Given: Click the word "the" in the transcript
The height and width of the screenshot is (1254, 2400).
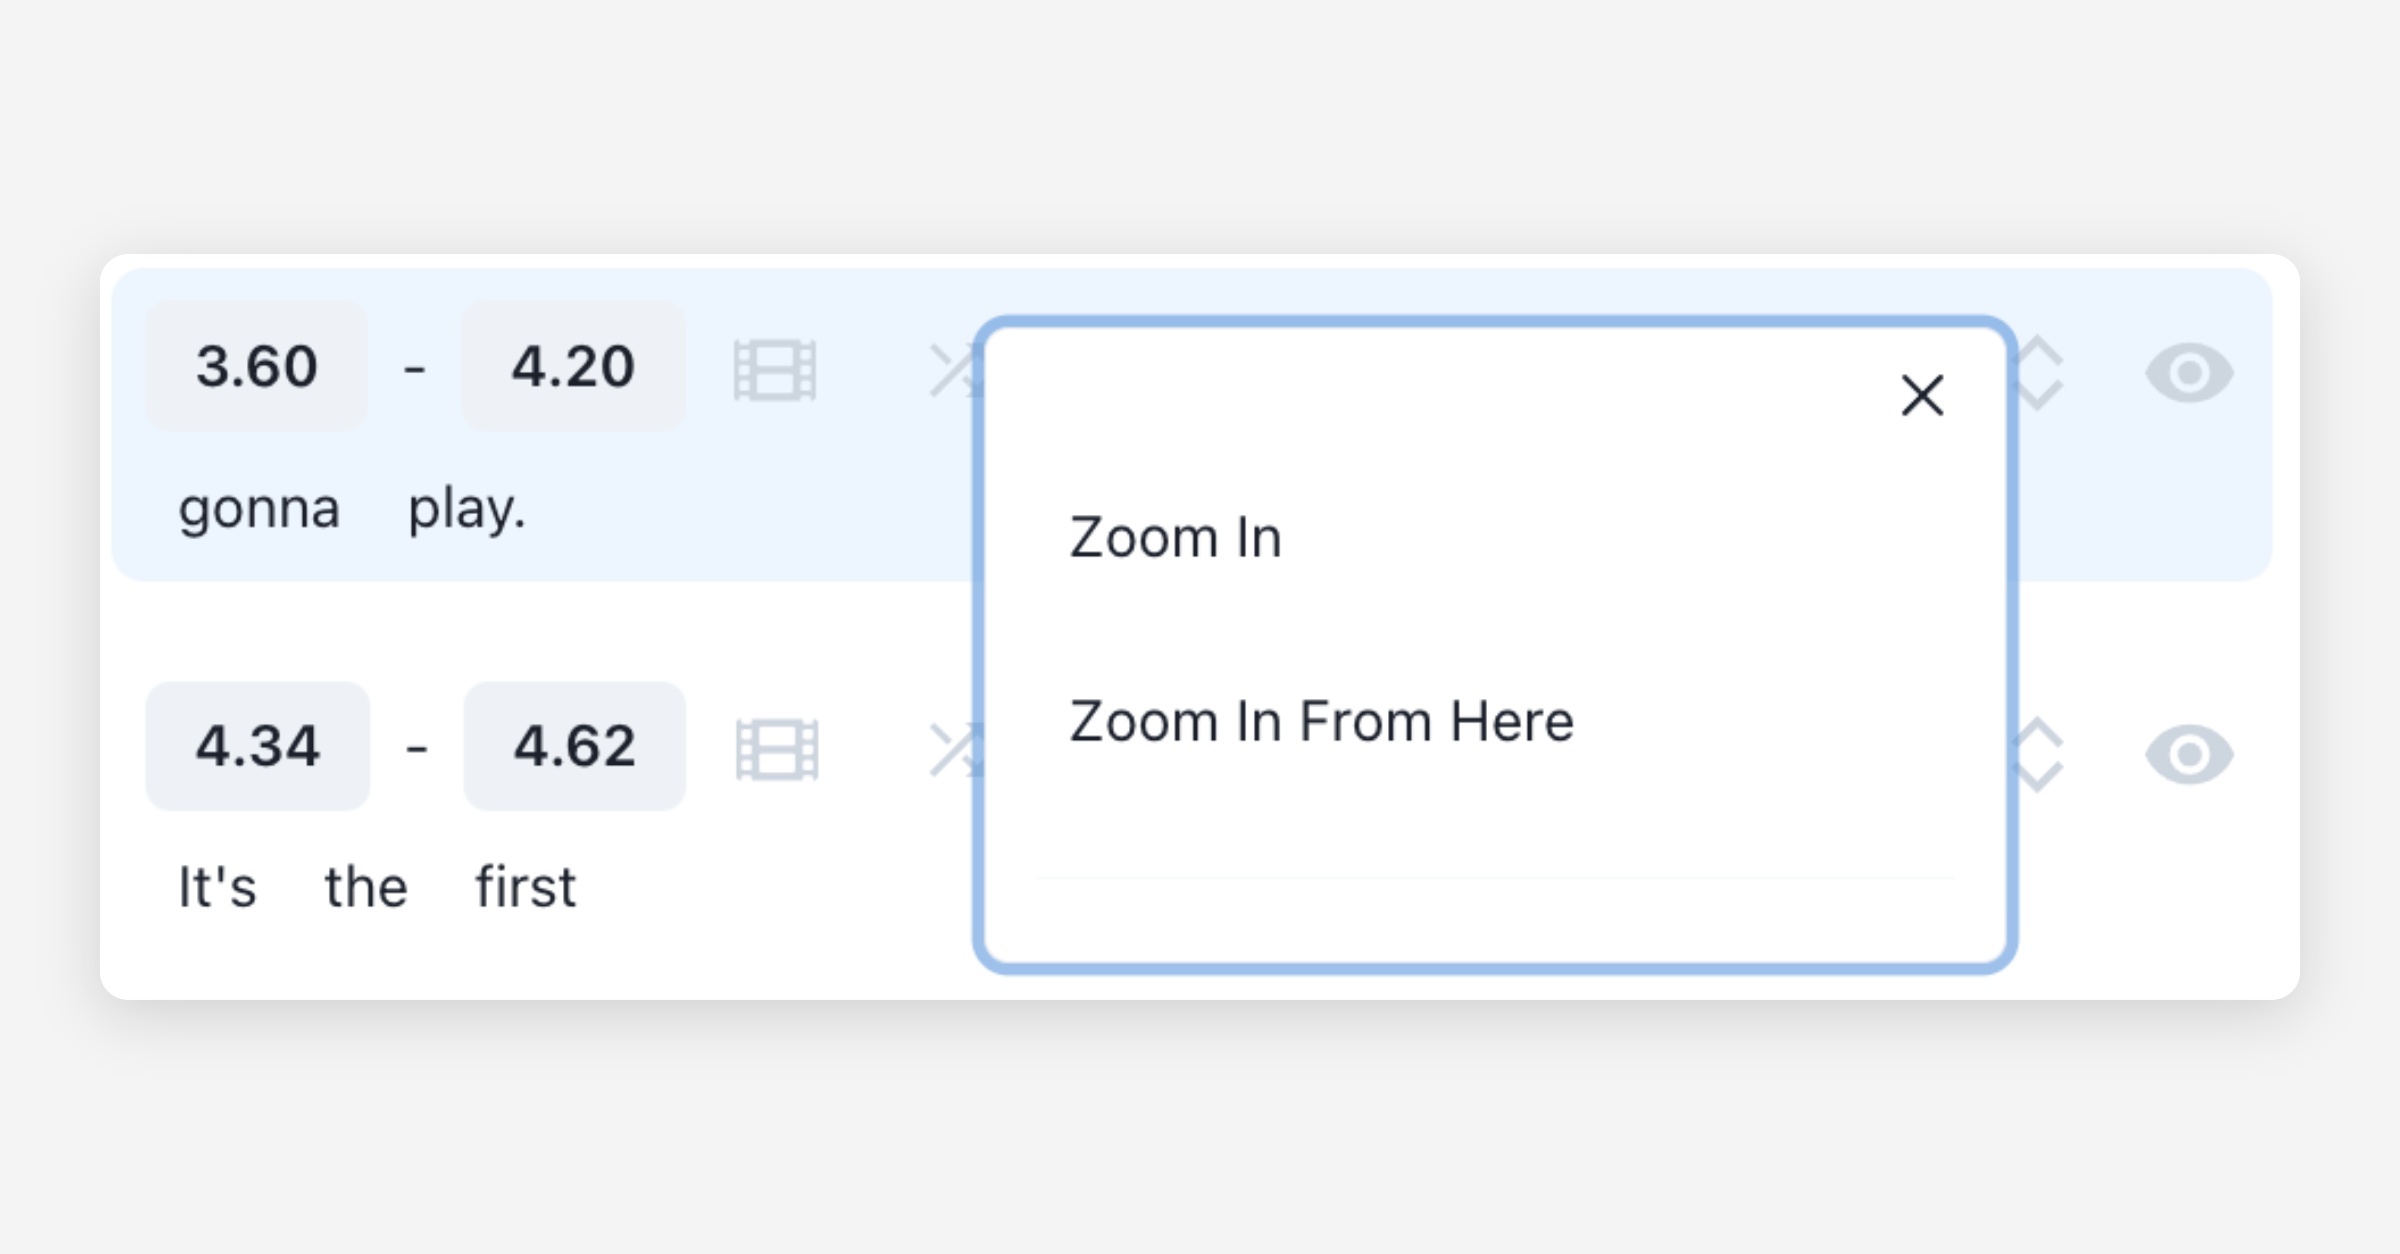Looking at the screenshot, I should 366,888.
